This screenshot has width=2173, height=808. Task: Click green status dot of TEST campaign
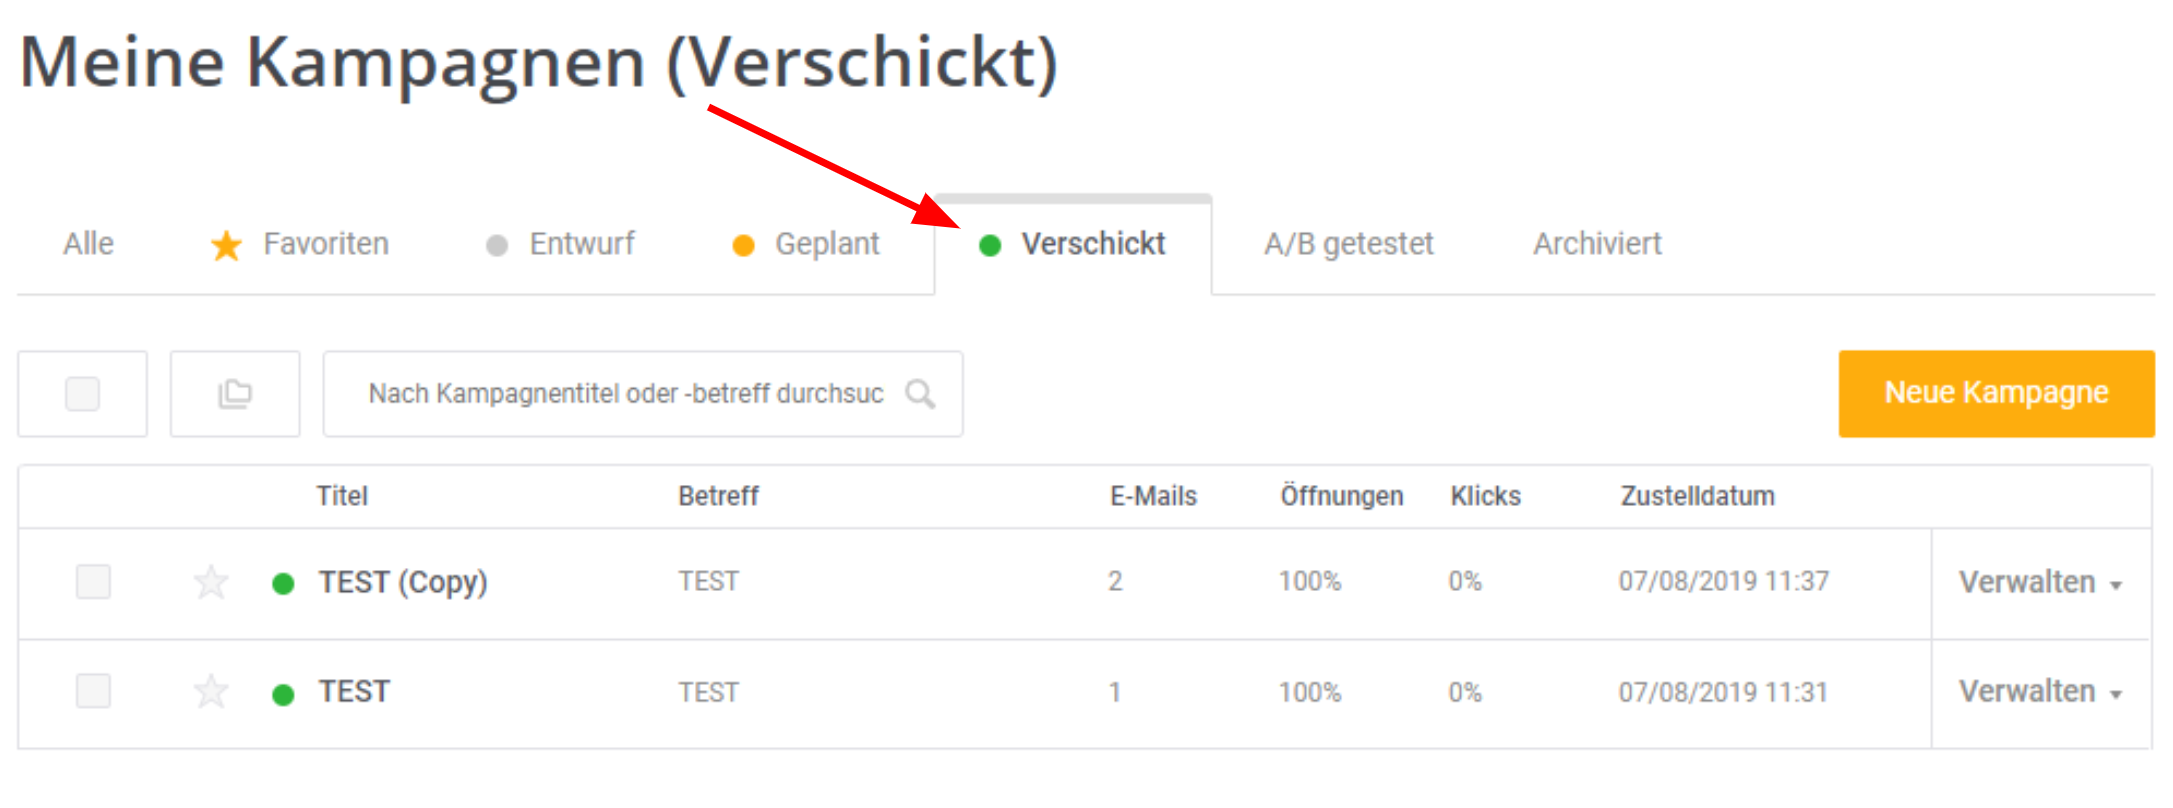[283, 694]
